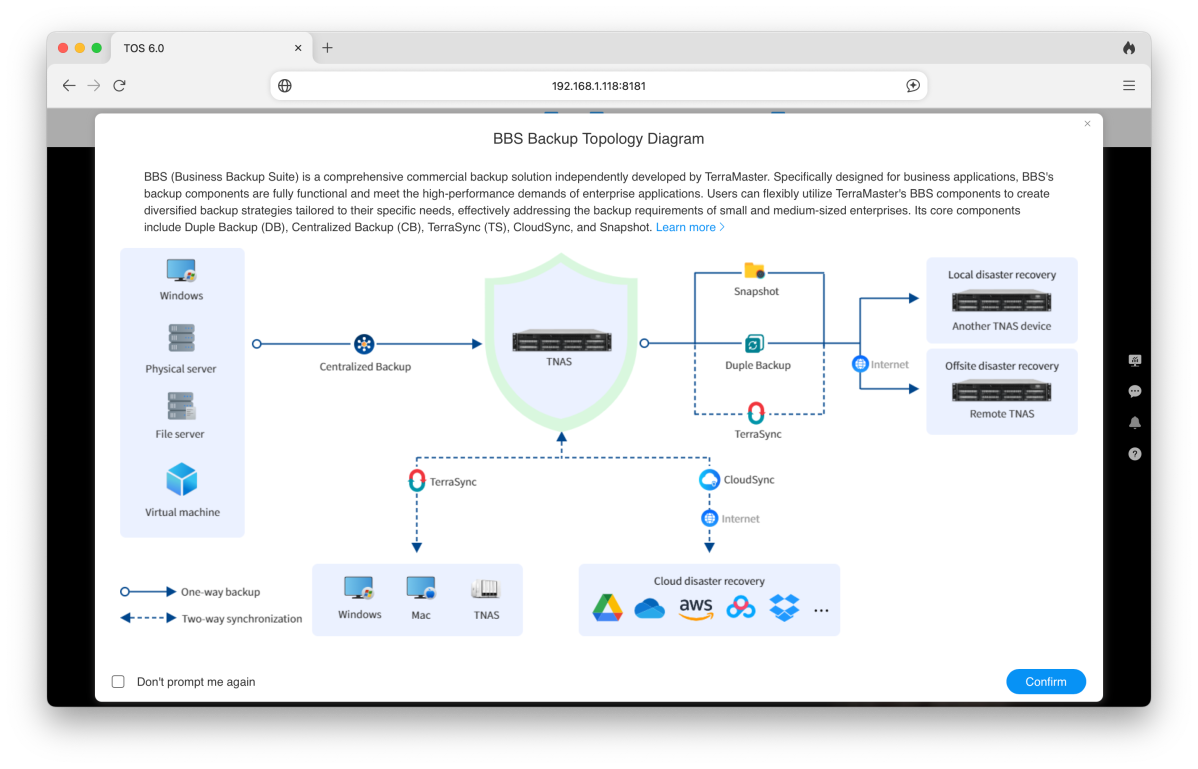Enable Don't prompt me again checkbox

[118, 682]
